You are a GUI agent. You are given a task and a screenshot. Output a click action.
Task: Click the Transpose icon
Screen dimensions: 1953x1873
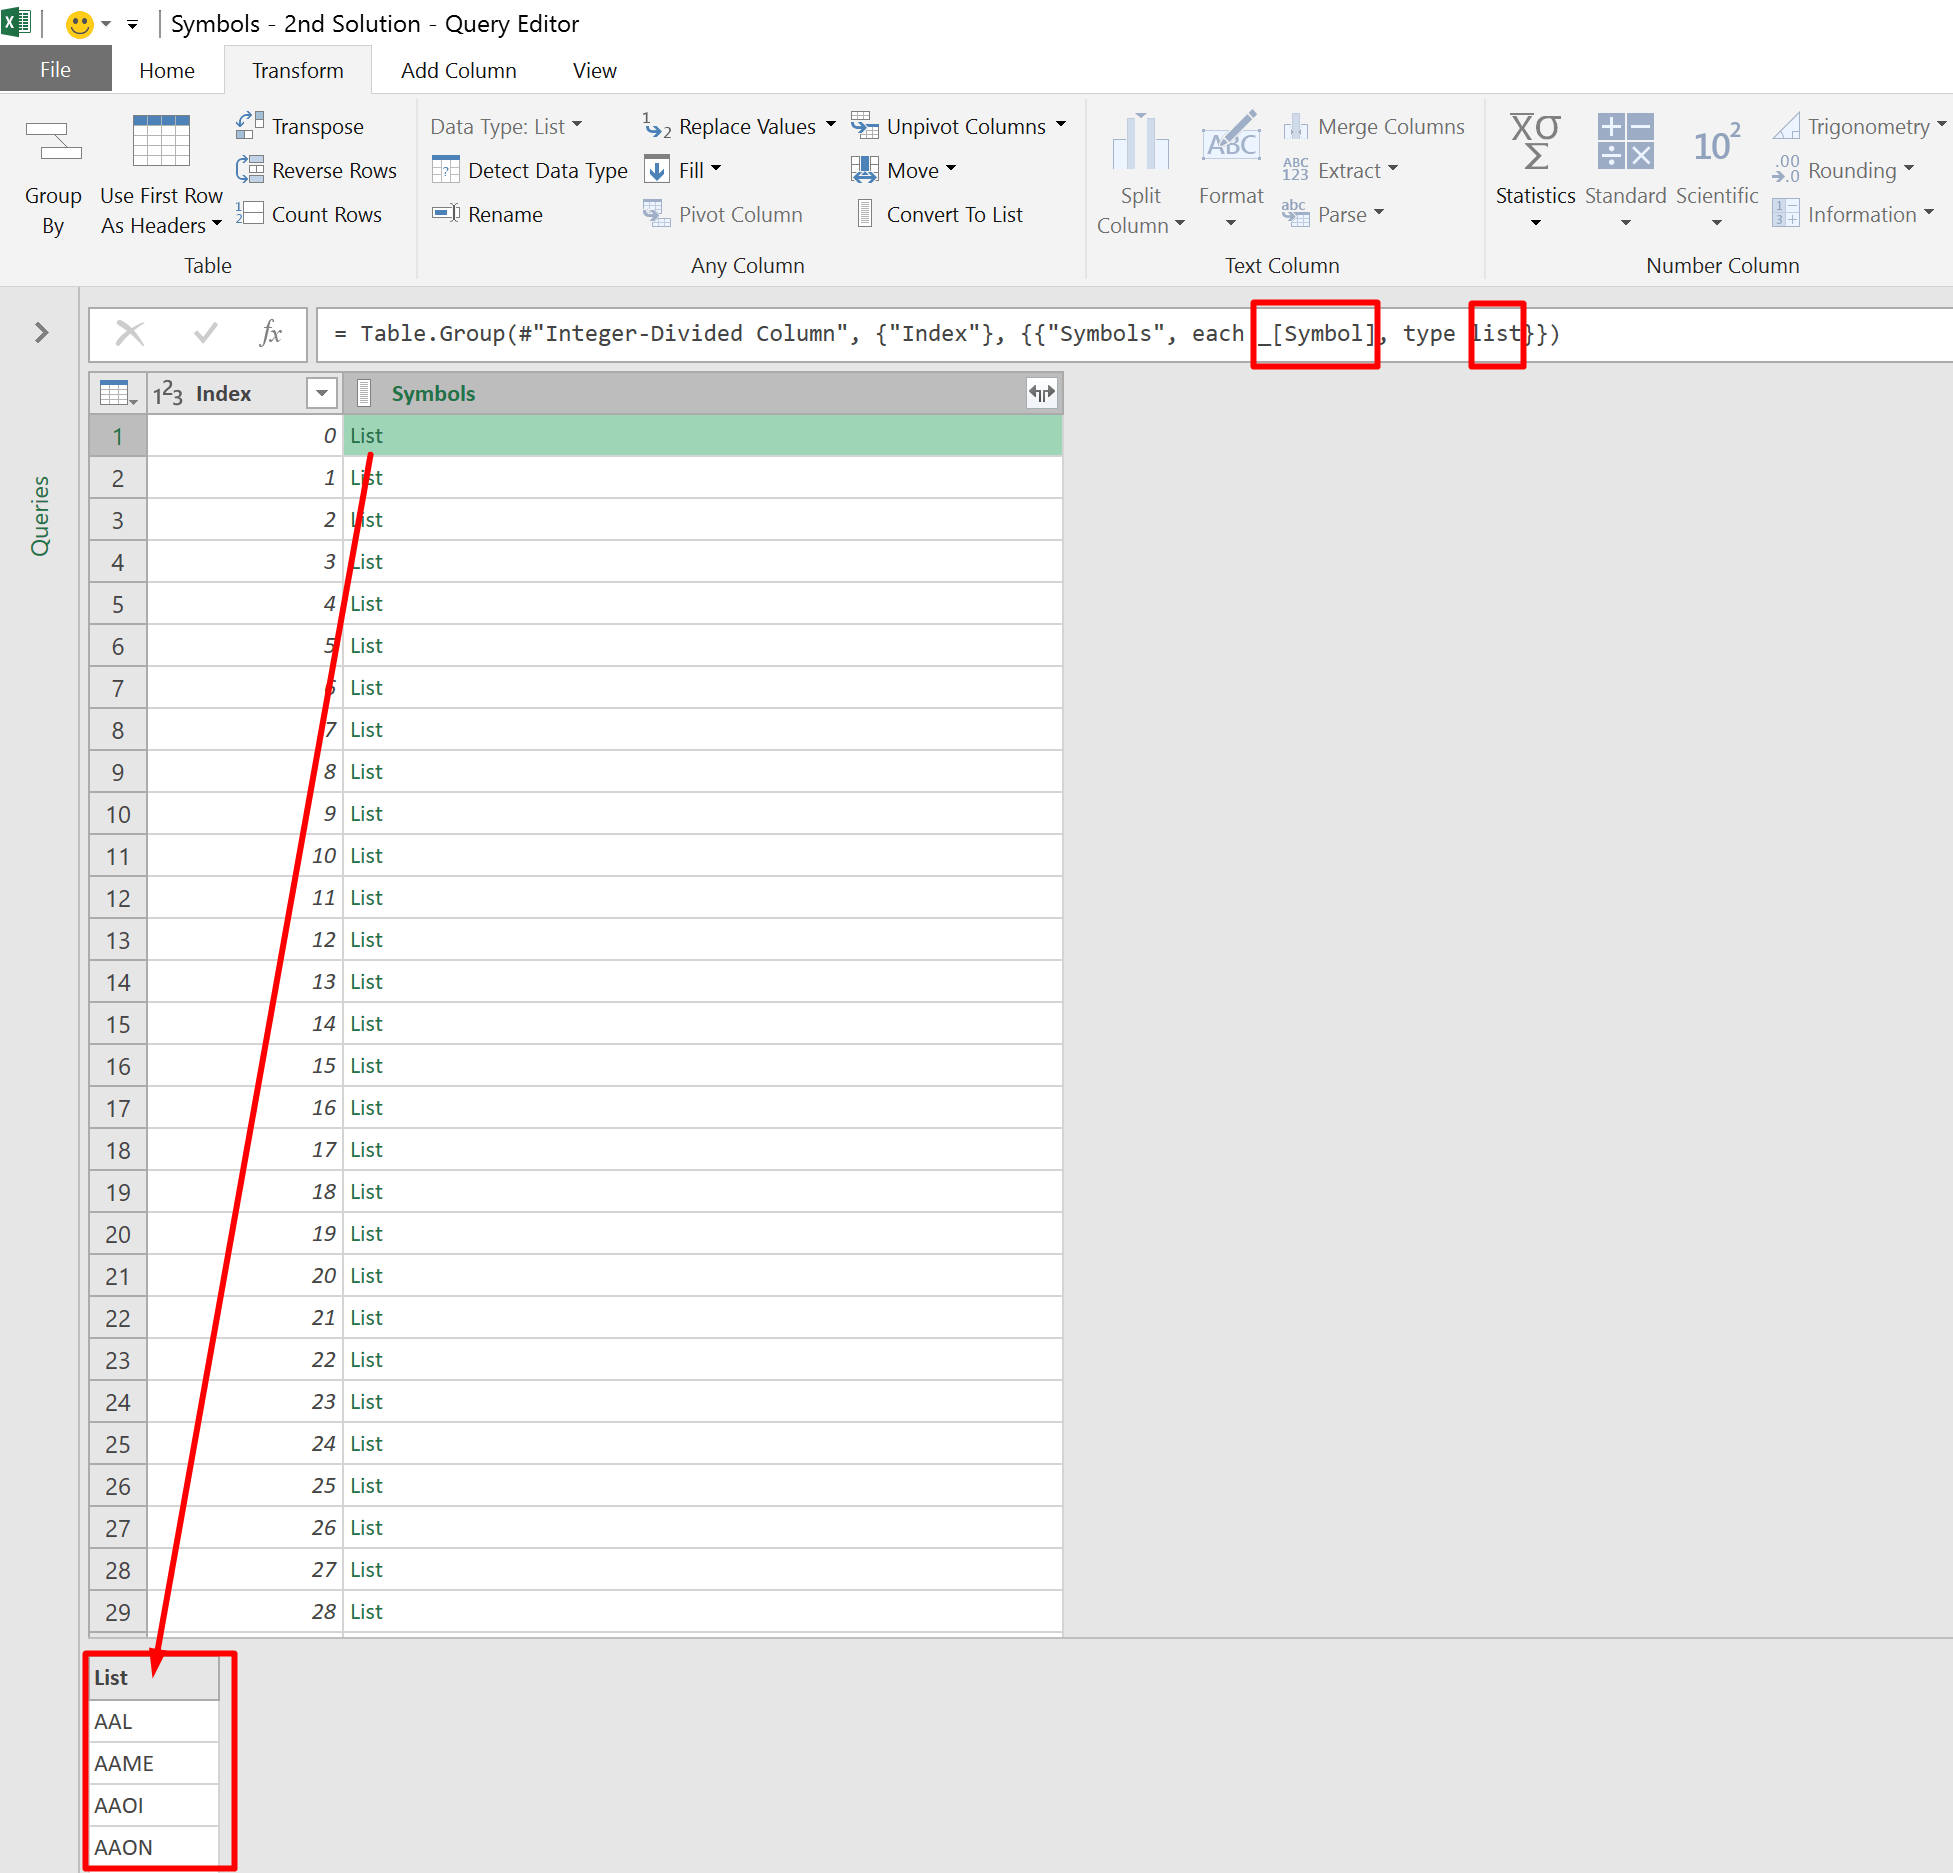point(250,126)
